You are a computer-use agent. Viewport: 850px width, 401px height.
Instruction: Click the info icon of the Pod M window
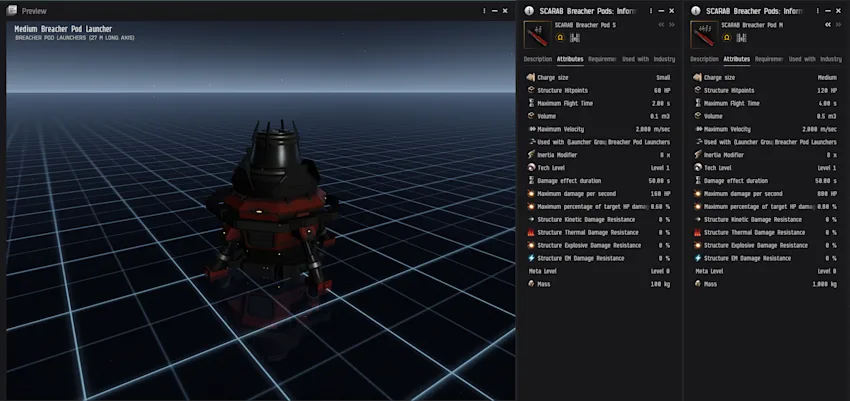(x=696, y=11)
